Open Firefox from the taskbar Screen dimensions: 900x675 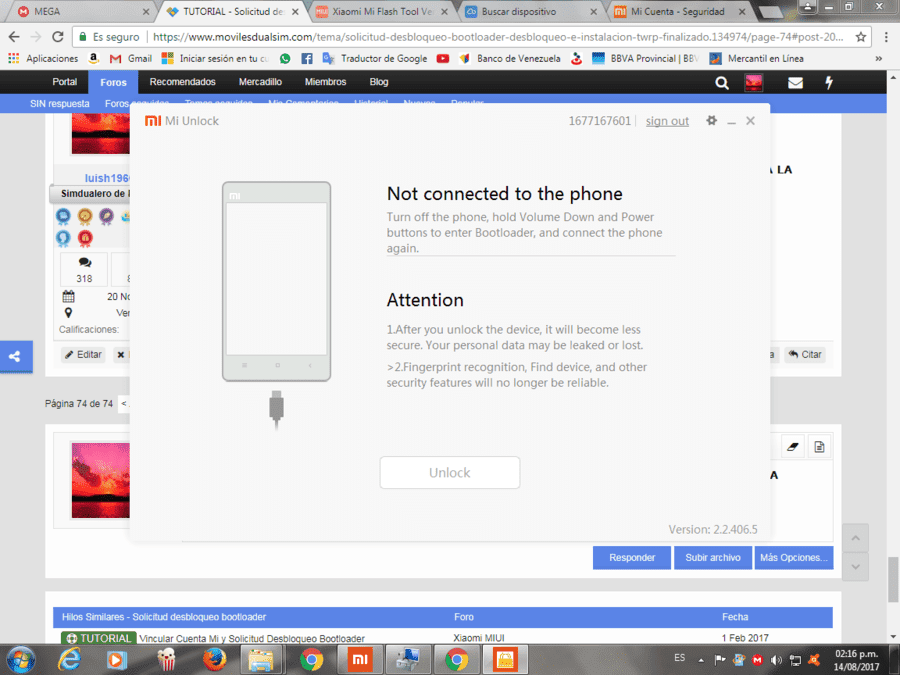(215, 660)
